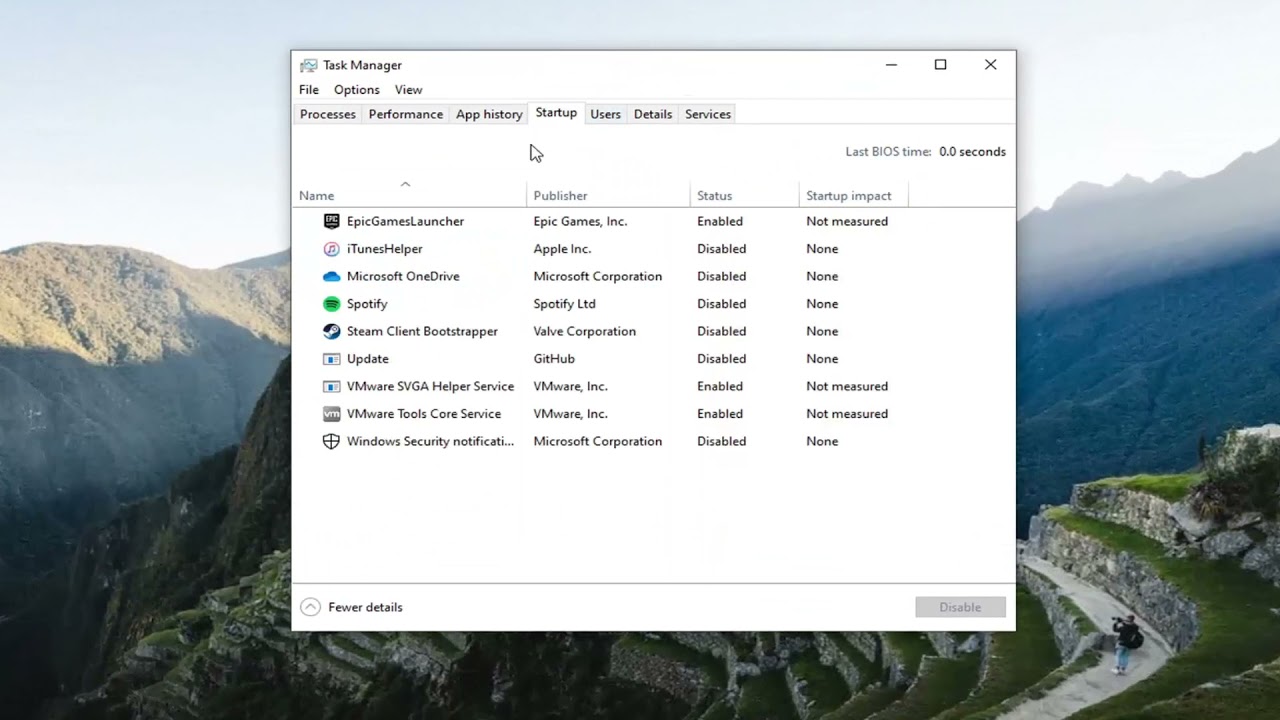Click the Epic Games, Inc. publisher cell
The height and width of the screenshot is (720, 1280).
click(x=580, y=221)
